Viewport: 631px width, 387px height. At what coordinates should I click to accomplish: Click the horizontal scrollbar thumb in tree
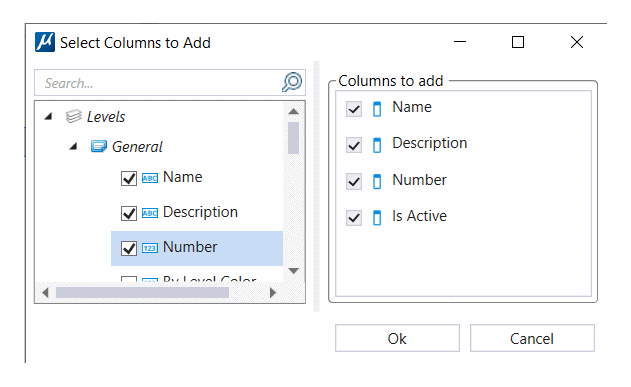tap(142, 293)
